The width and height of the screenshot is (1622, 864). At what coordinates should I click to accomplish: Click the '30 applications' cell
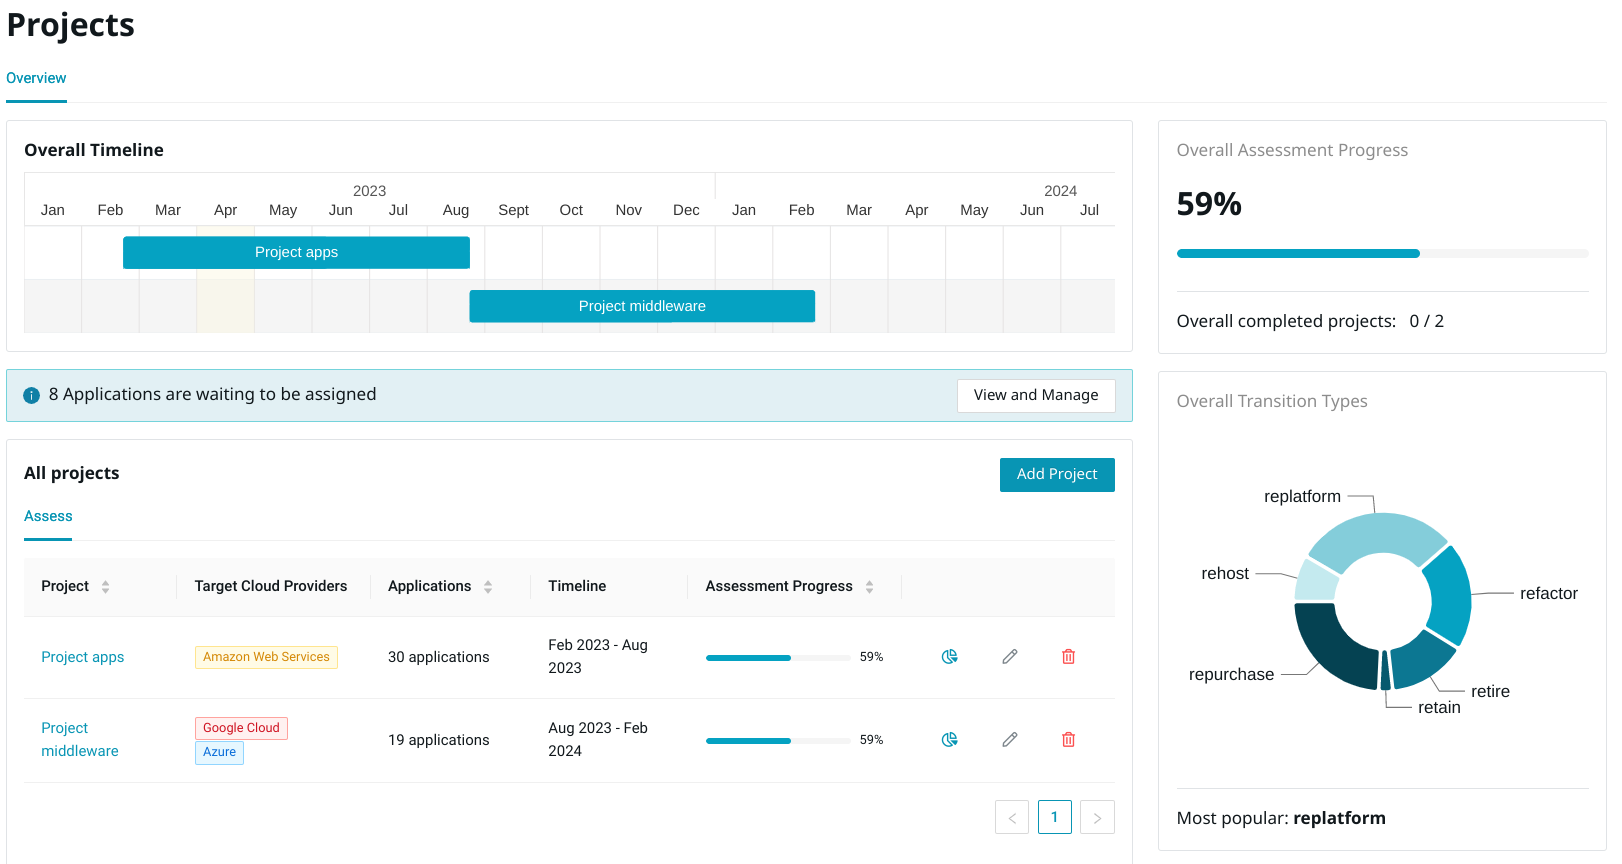tap(439, 657)
